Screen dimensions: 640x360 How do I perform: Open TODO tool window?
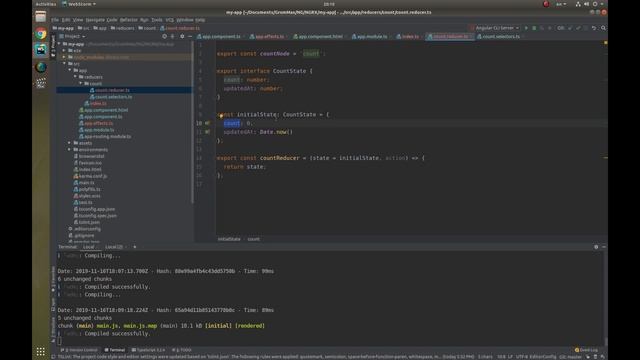coord(182,350)
